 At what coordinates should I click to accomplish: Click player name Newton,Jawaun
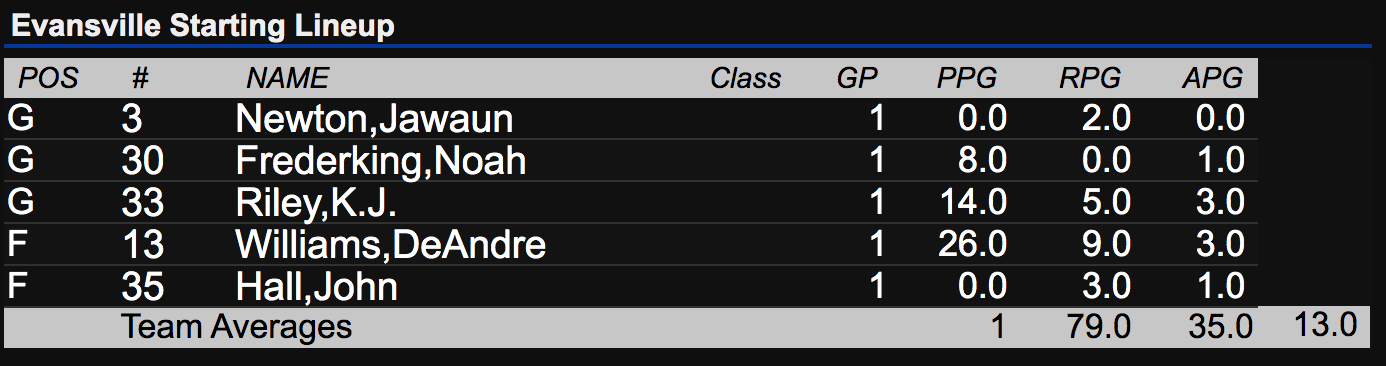374,119
